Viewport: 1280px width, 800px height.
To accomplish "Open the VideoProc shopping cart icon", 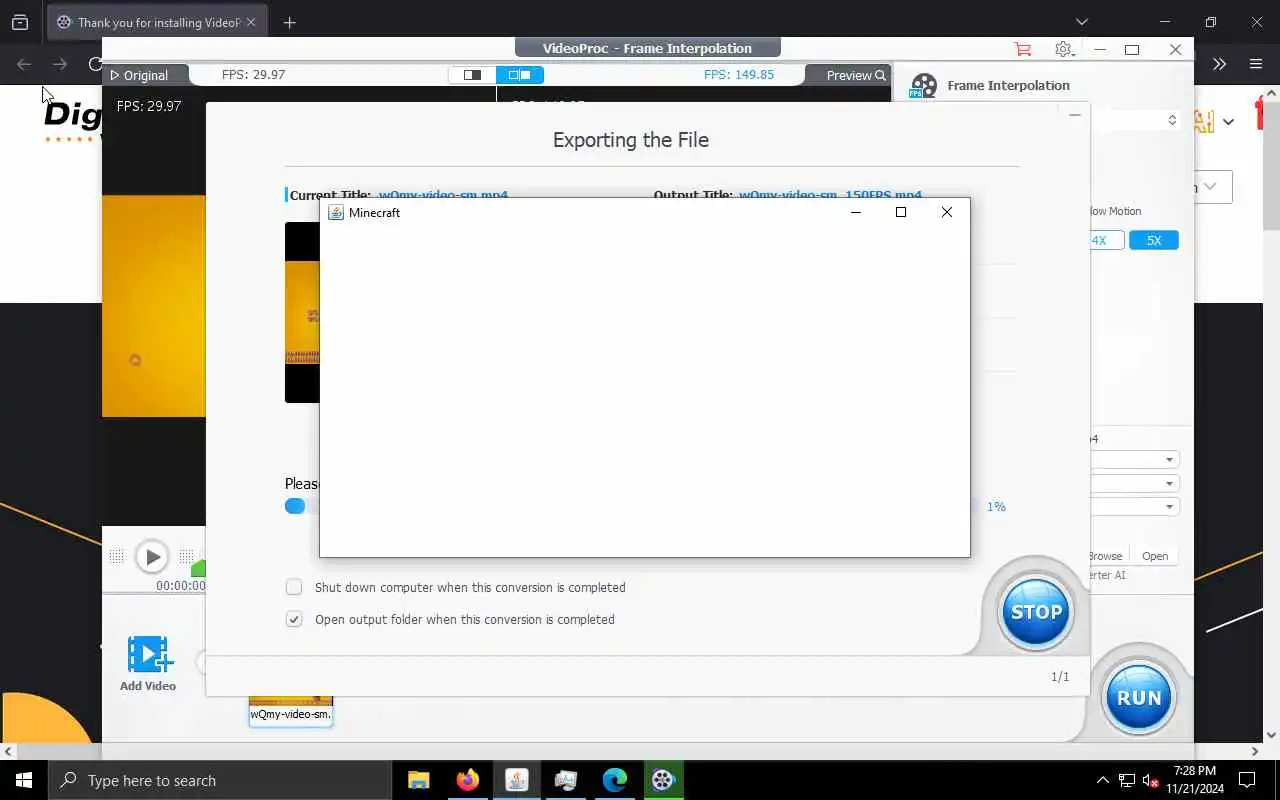I will 1022,49.
